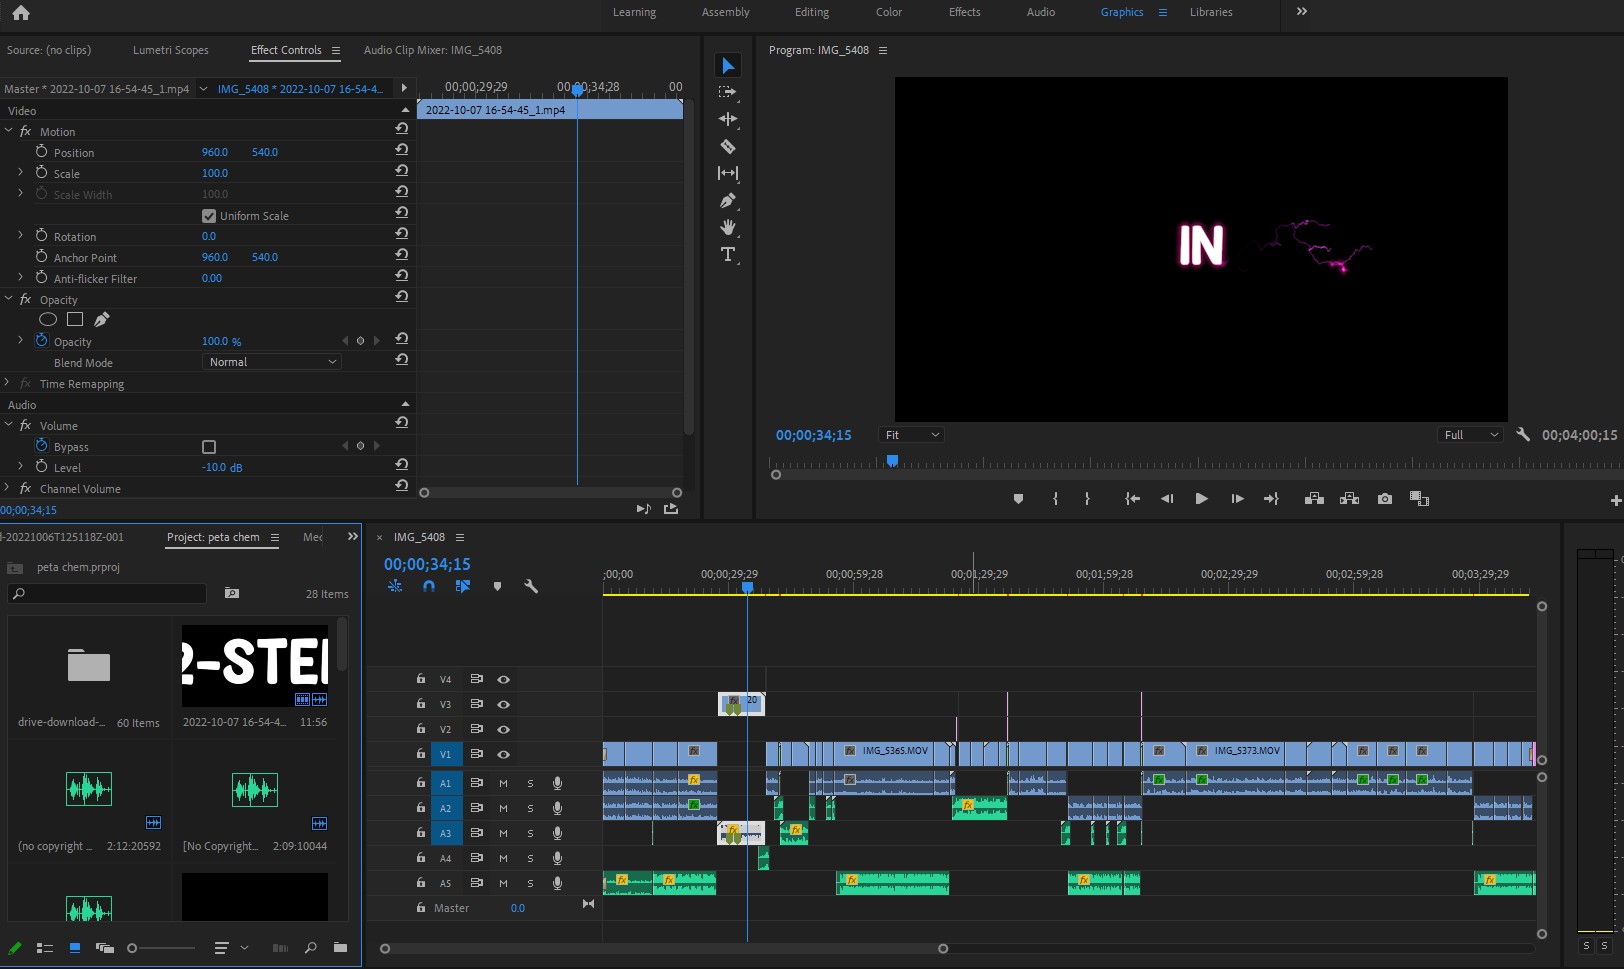Switch to the Color workspace tab
This screenshot has height=969, width=1624.
(888, 12)
